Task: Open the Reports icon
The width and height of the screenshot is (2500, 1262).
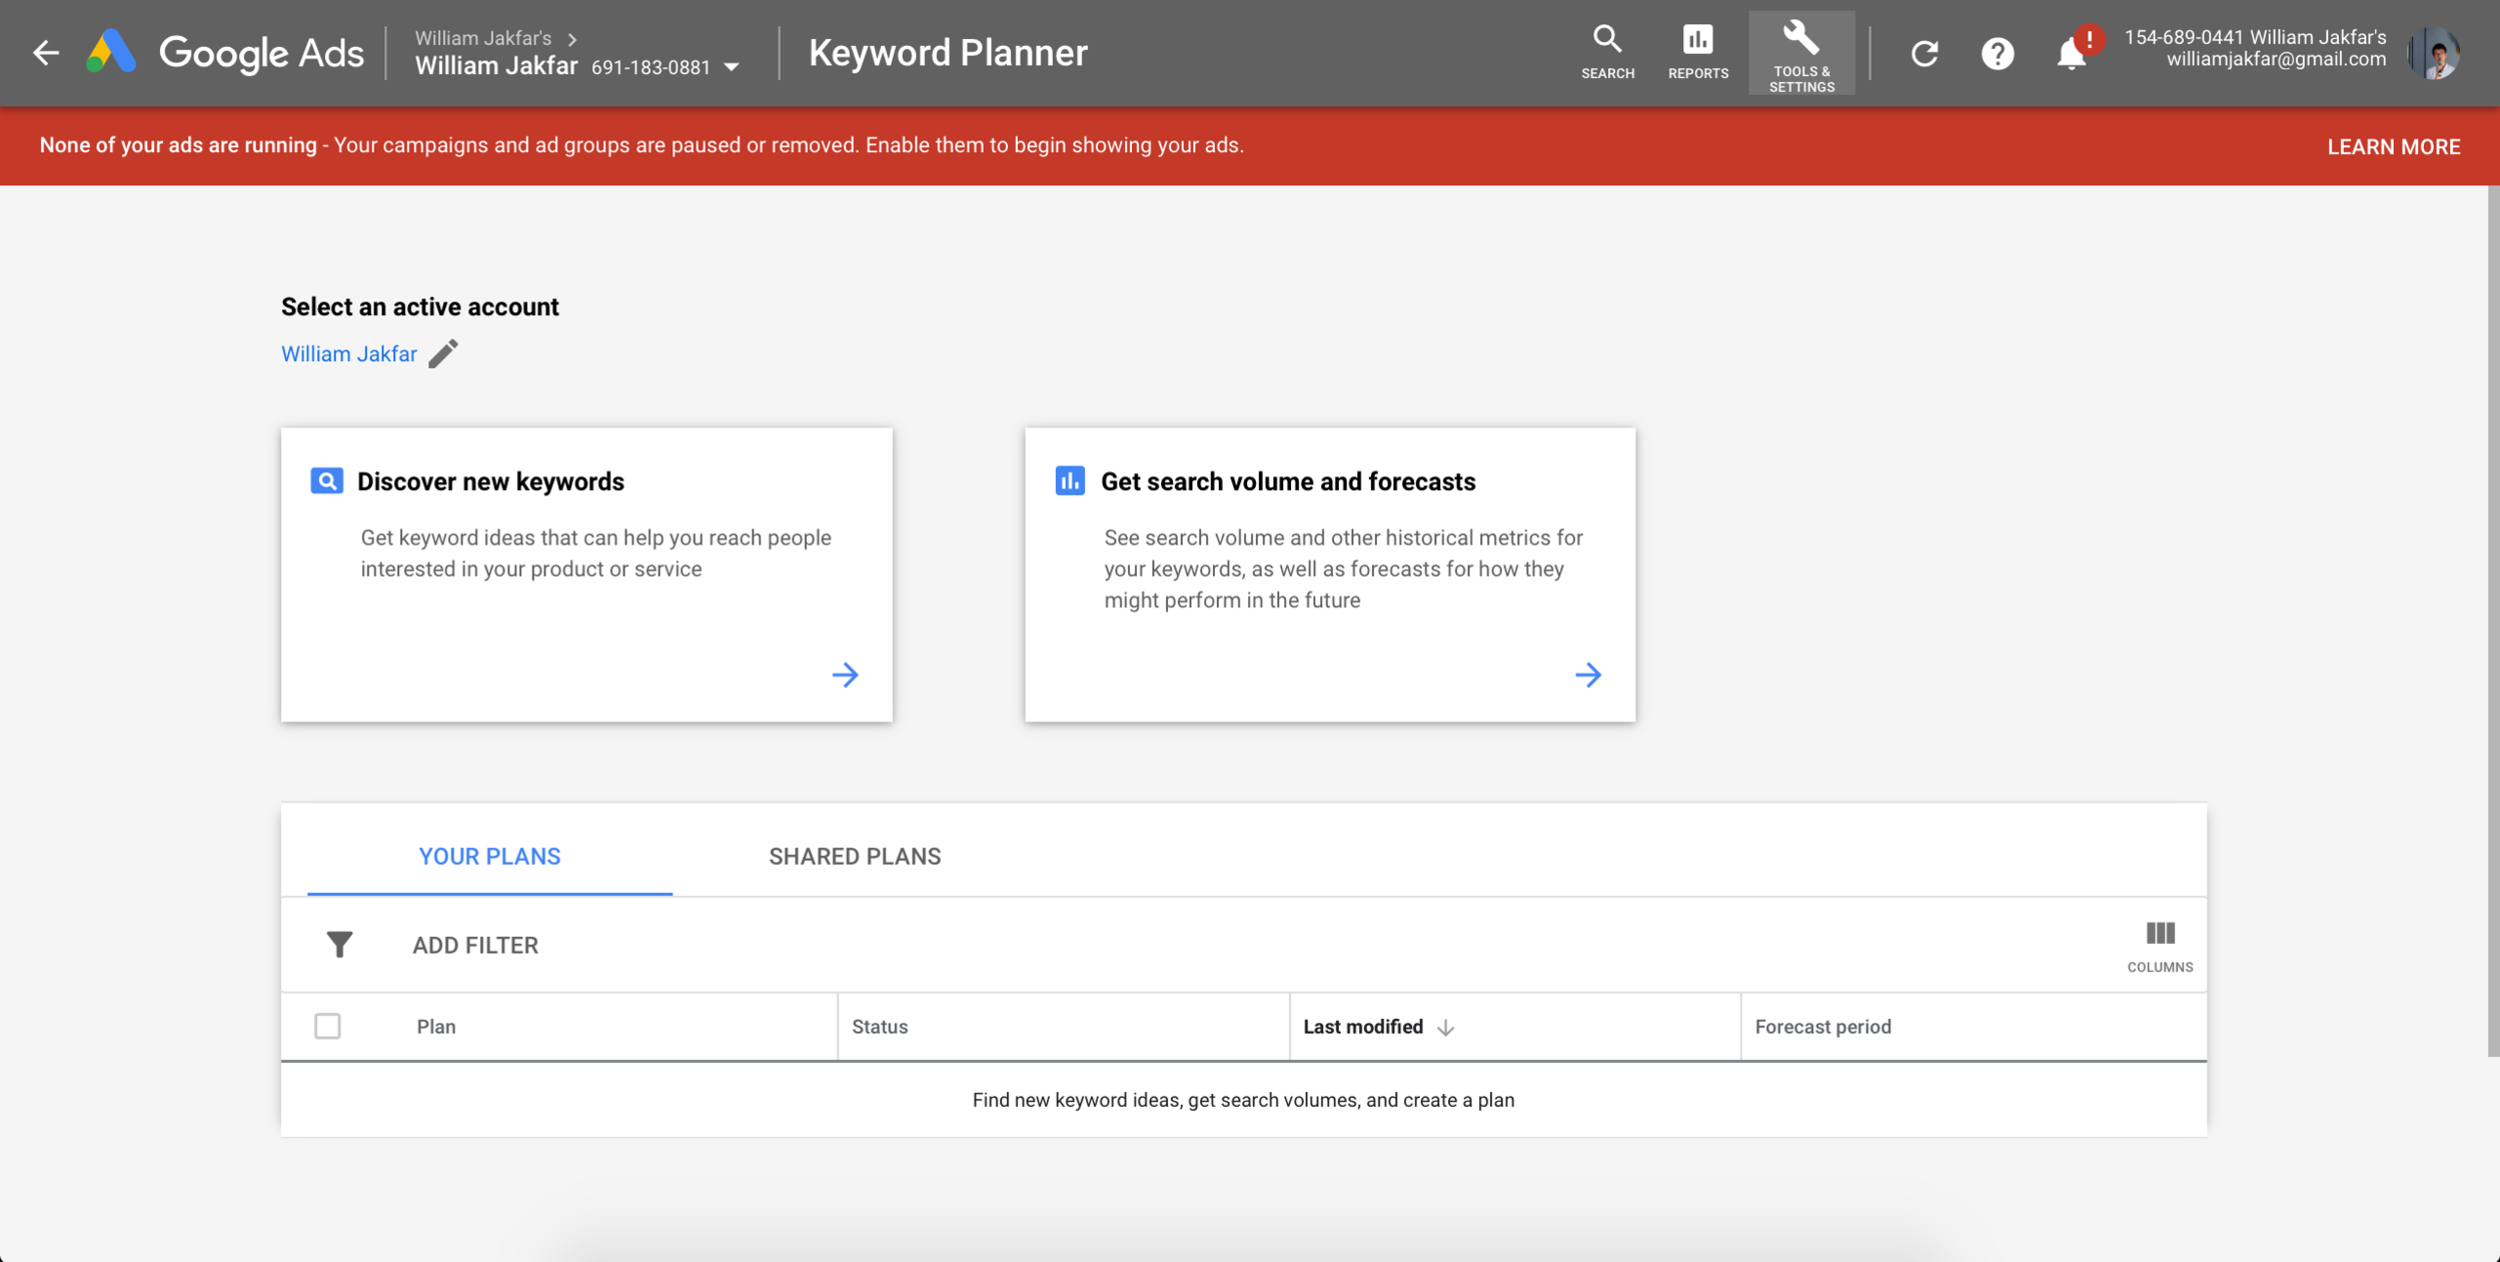Action: pos(1697,52)
